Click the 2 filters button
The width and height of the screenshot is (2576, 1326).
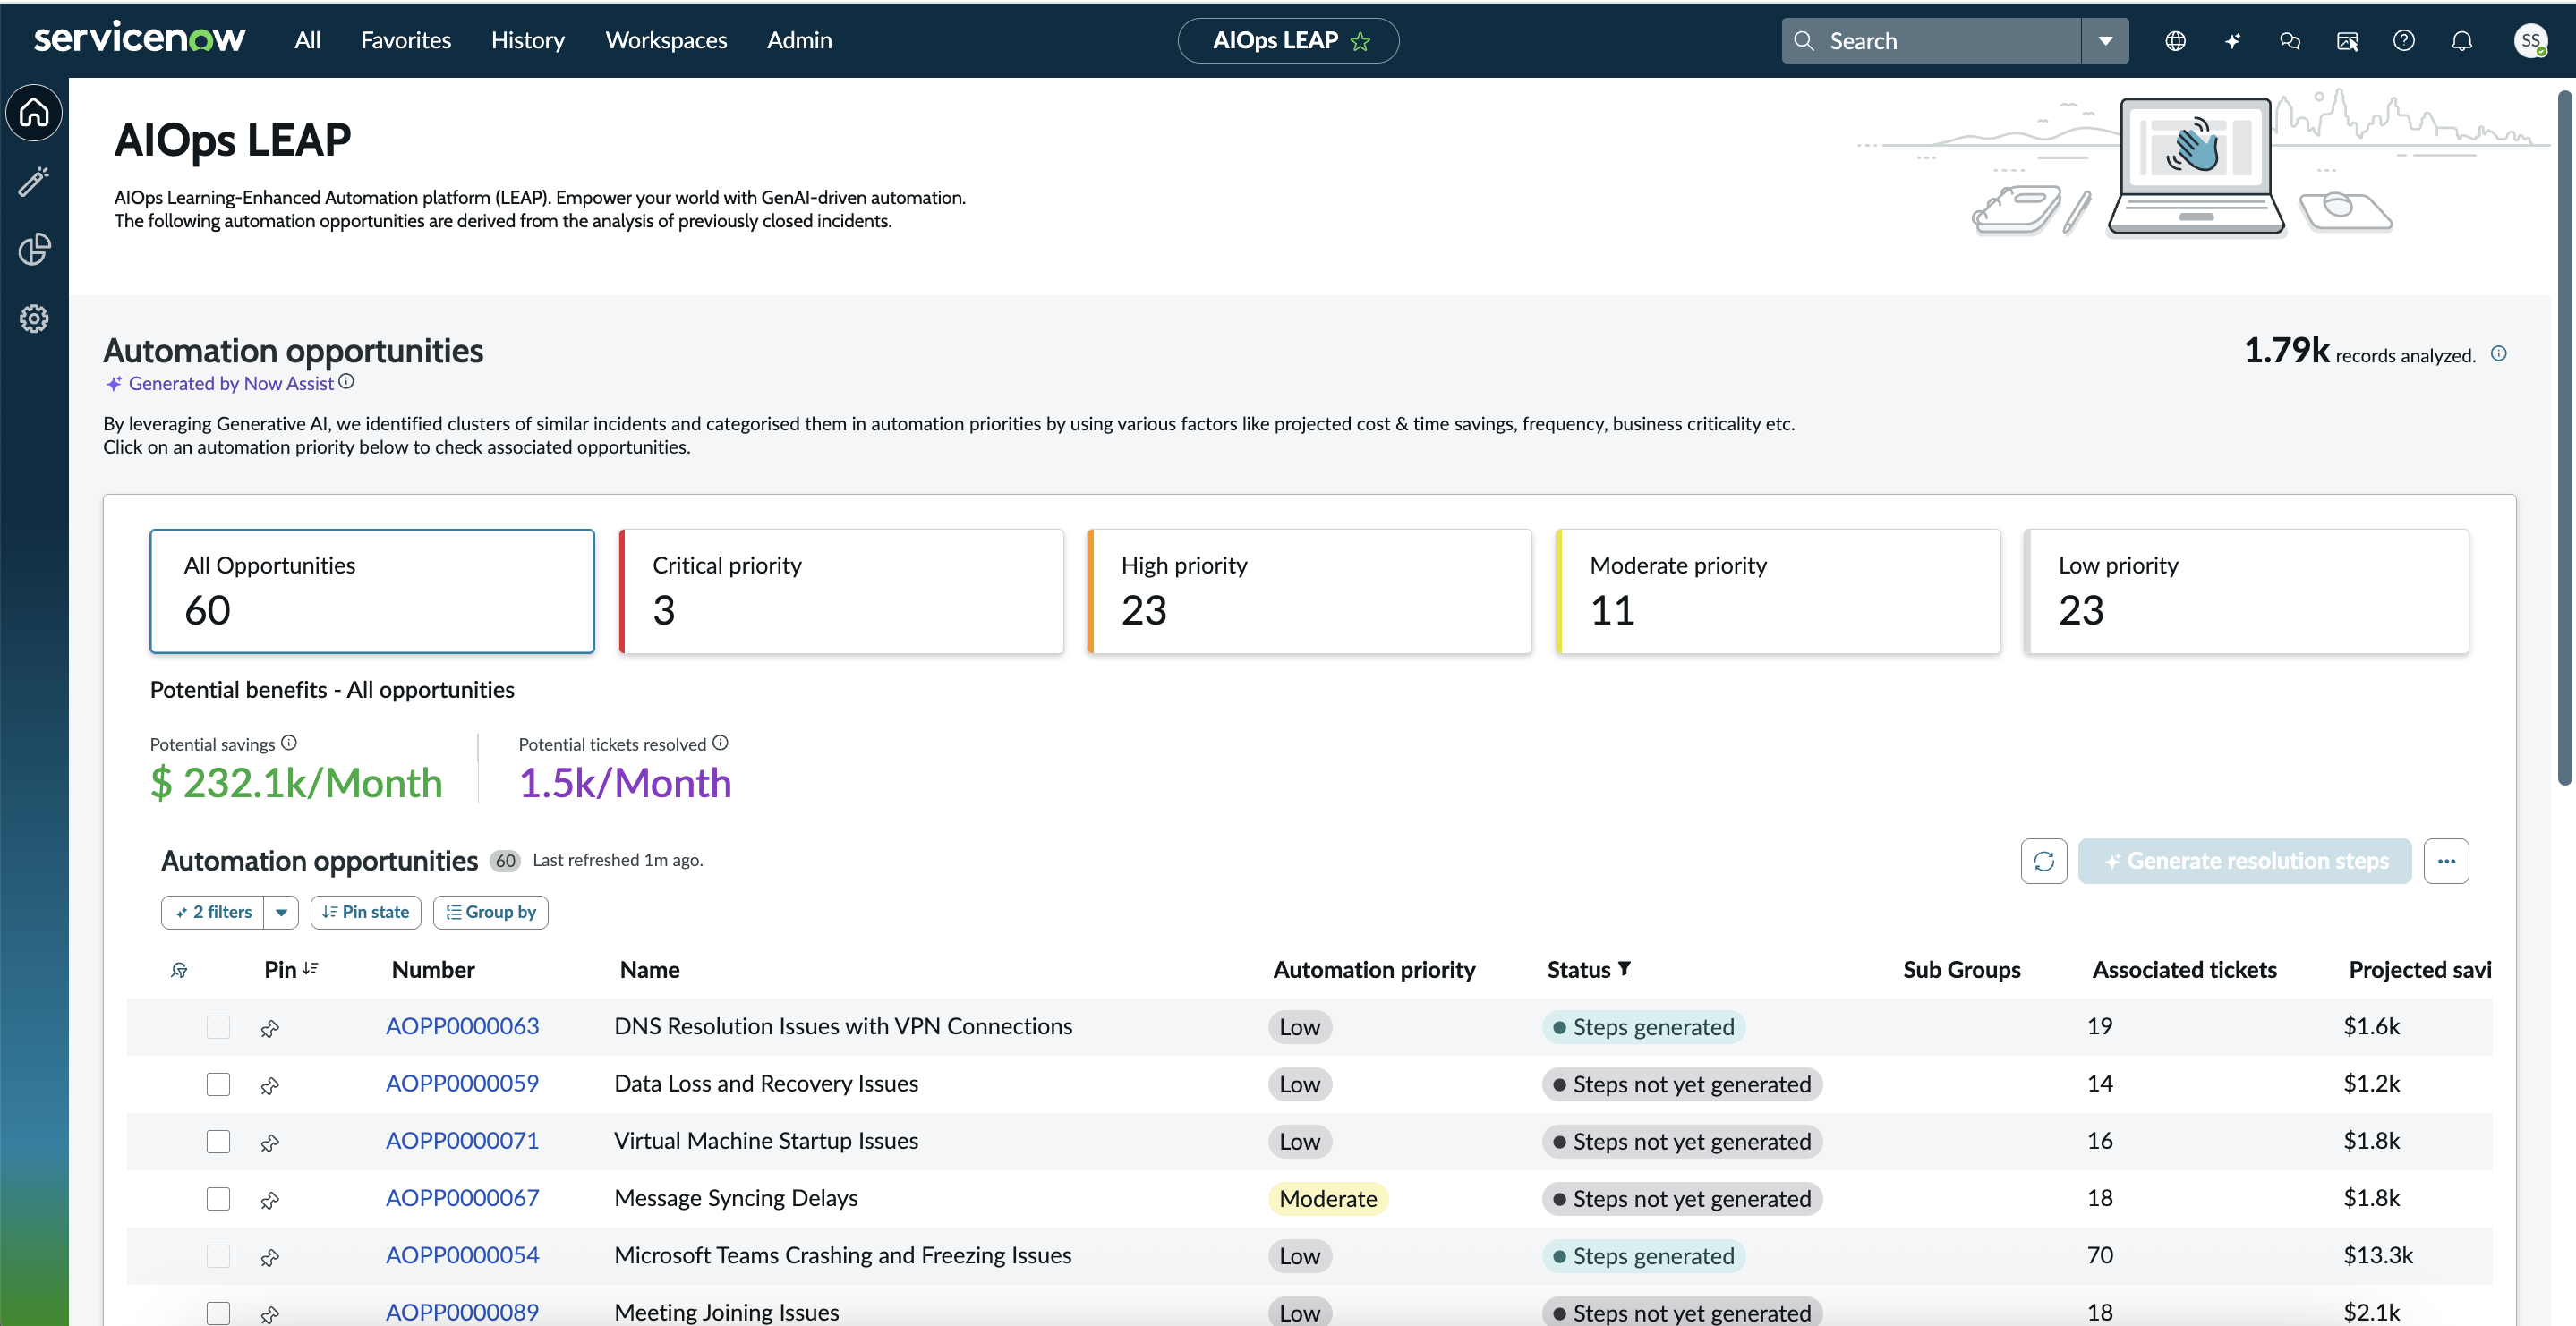(x=213, y=912)
